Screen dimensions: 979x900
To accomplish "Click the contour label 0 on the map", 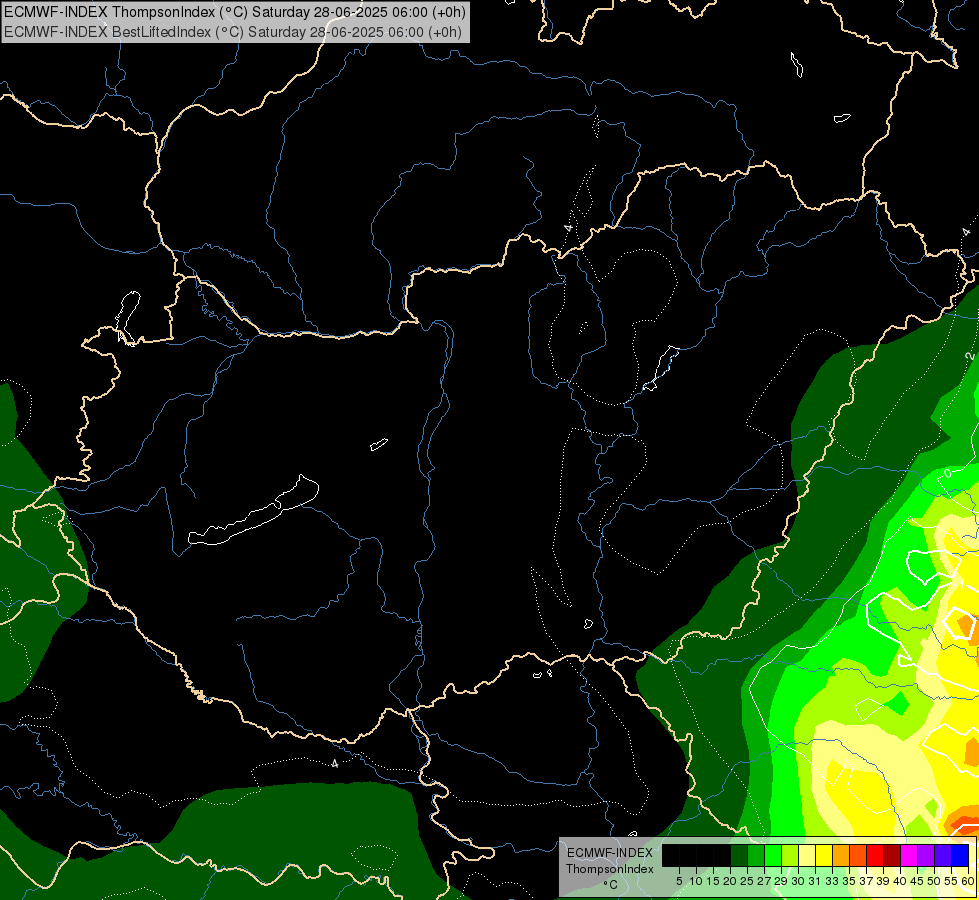I will pos(948,473).
